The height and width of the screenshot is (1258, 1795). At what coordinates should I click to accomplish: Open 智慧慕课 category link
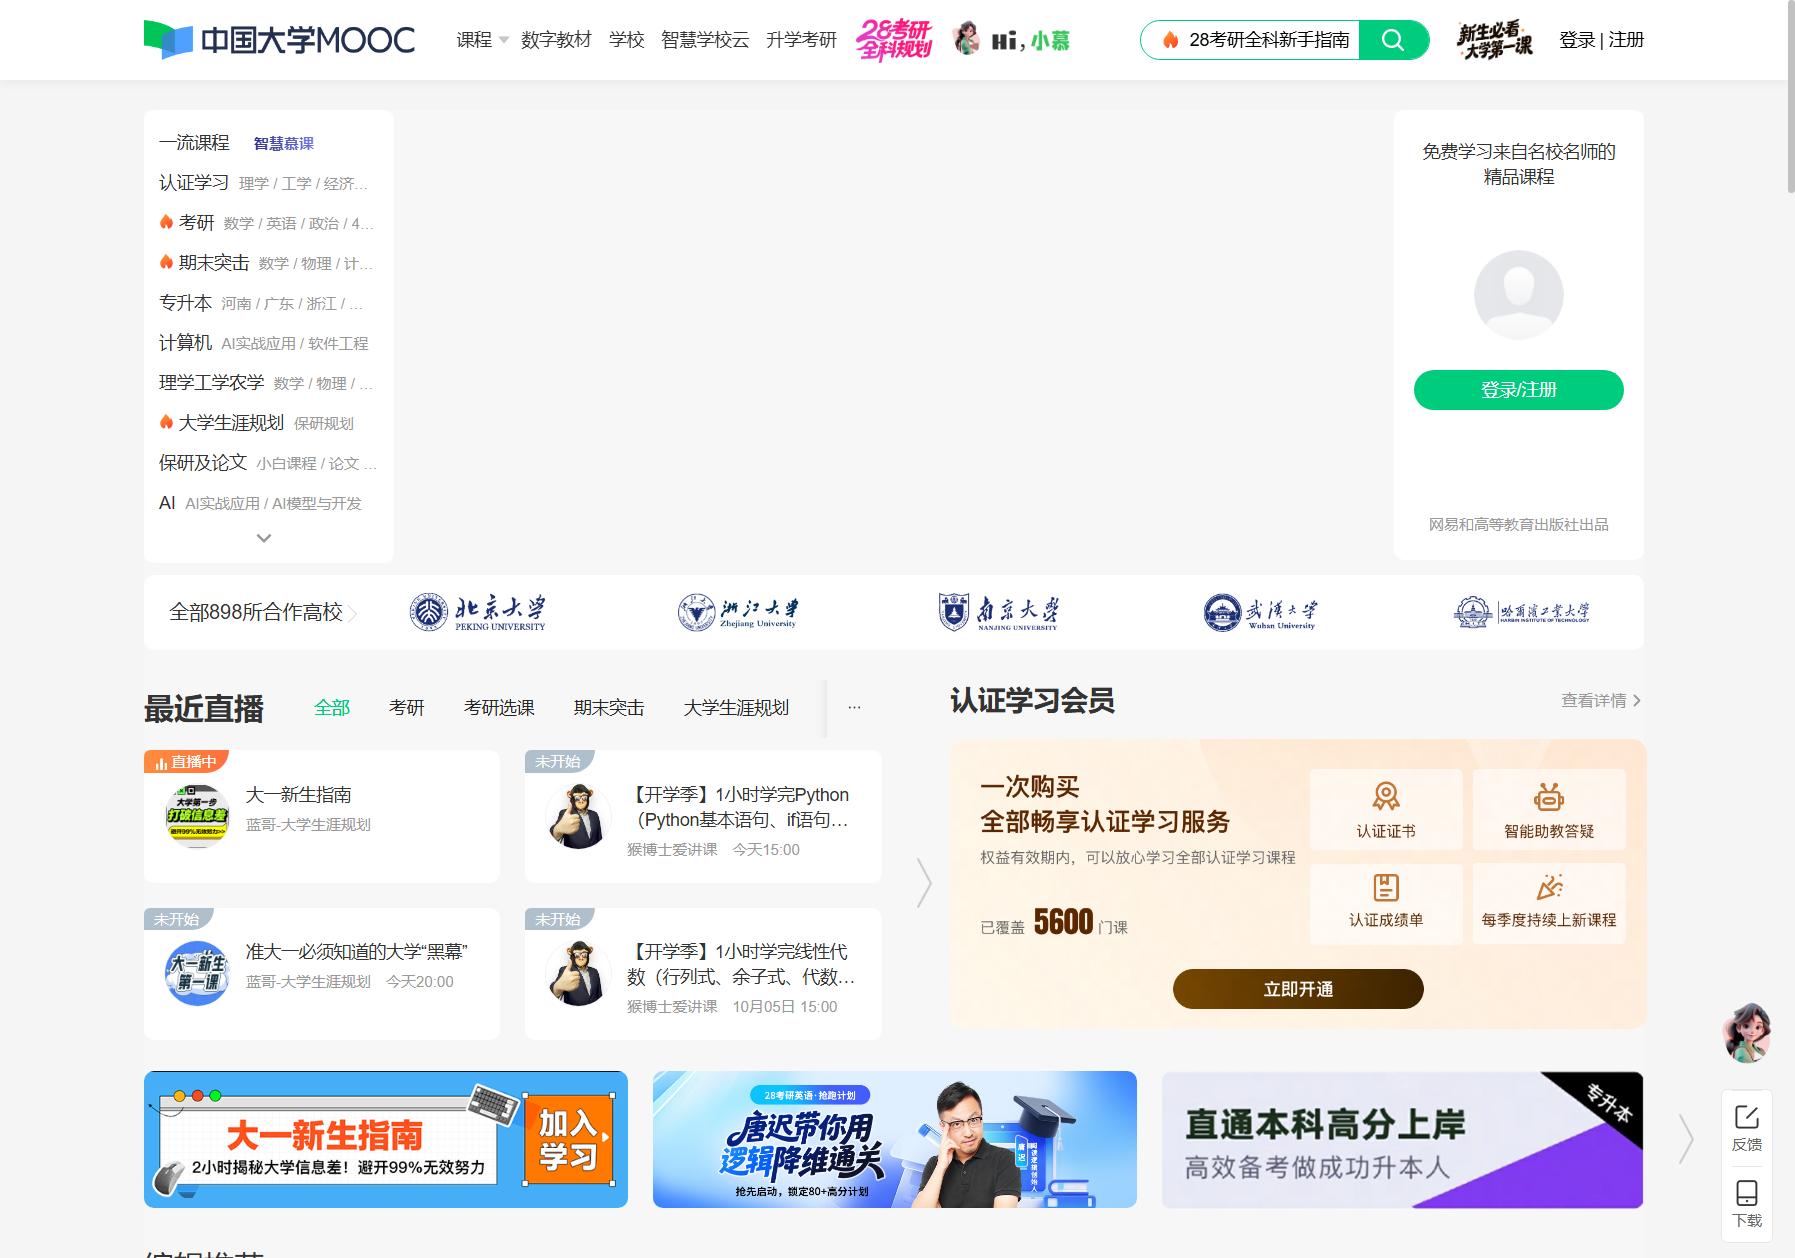283,144
